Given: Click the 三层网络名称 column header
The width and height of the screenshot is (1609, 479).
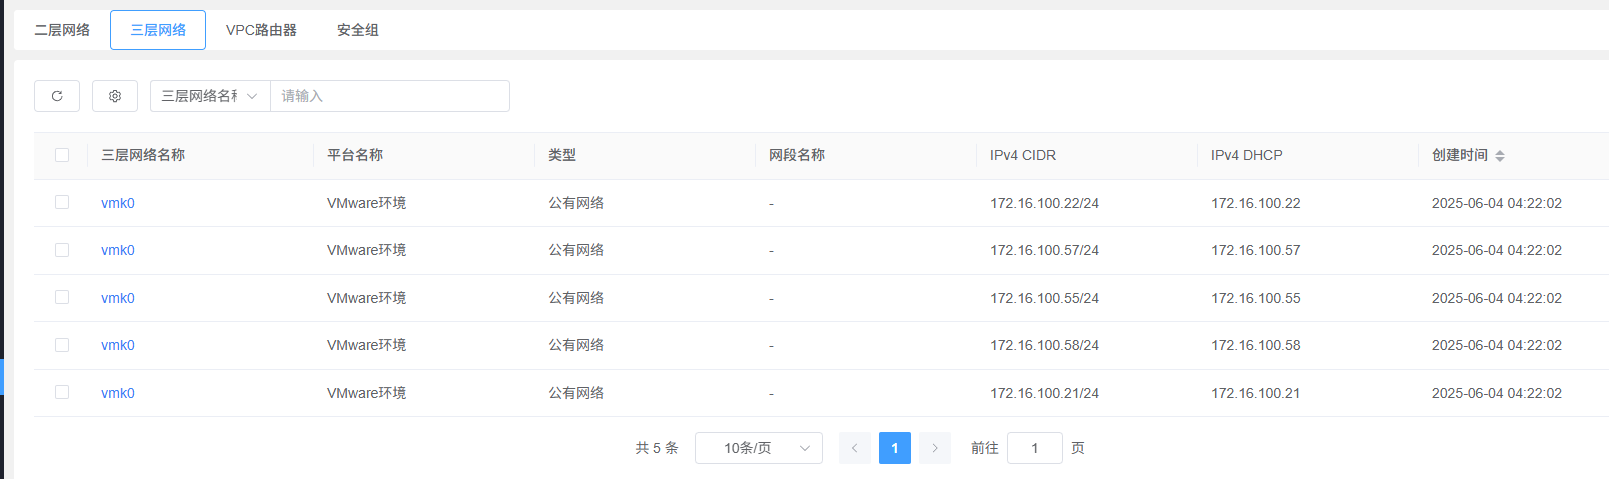Looking at the screenshot, I should tap(143, 155).
